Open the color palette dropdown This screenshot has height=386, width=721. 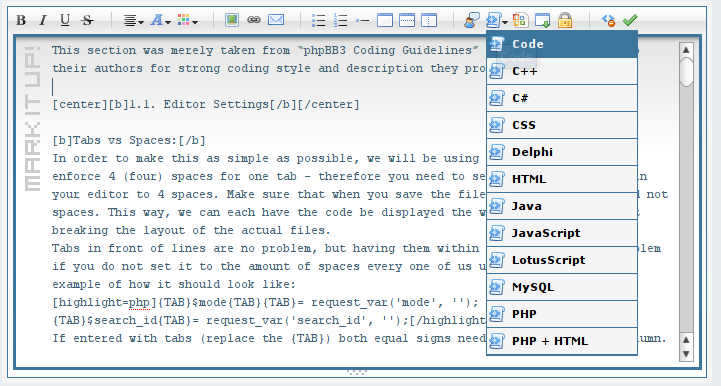188,20
